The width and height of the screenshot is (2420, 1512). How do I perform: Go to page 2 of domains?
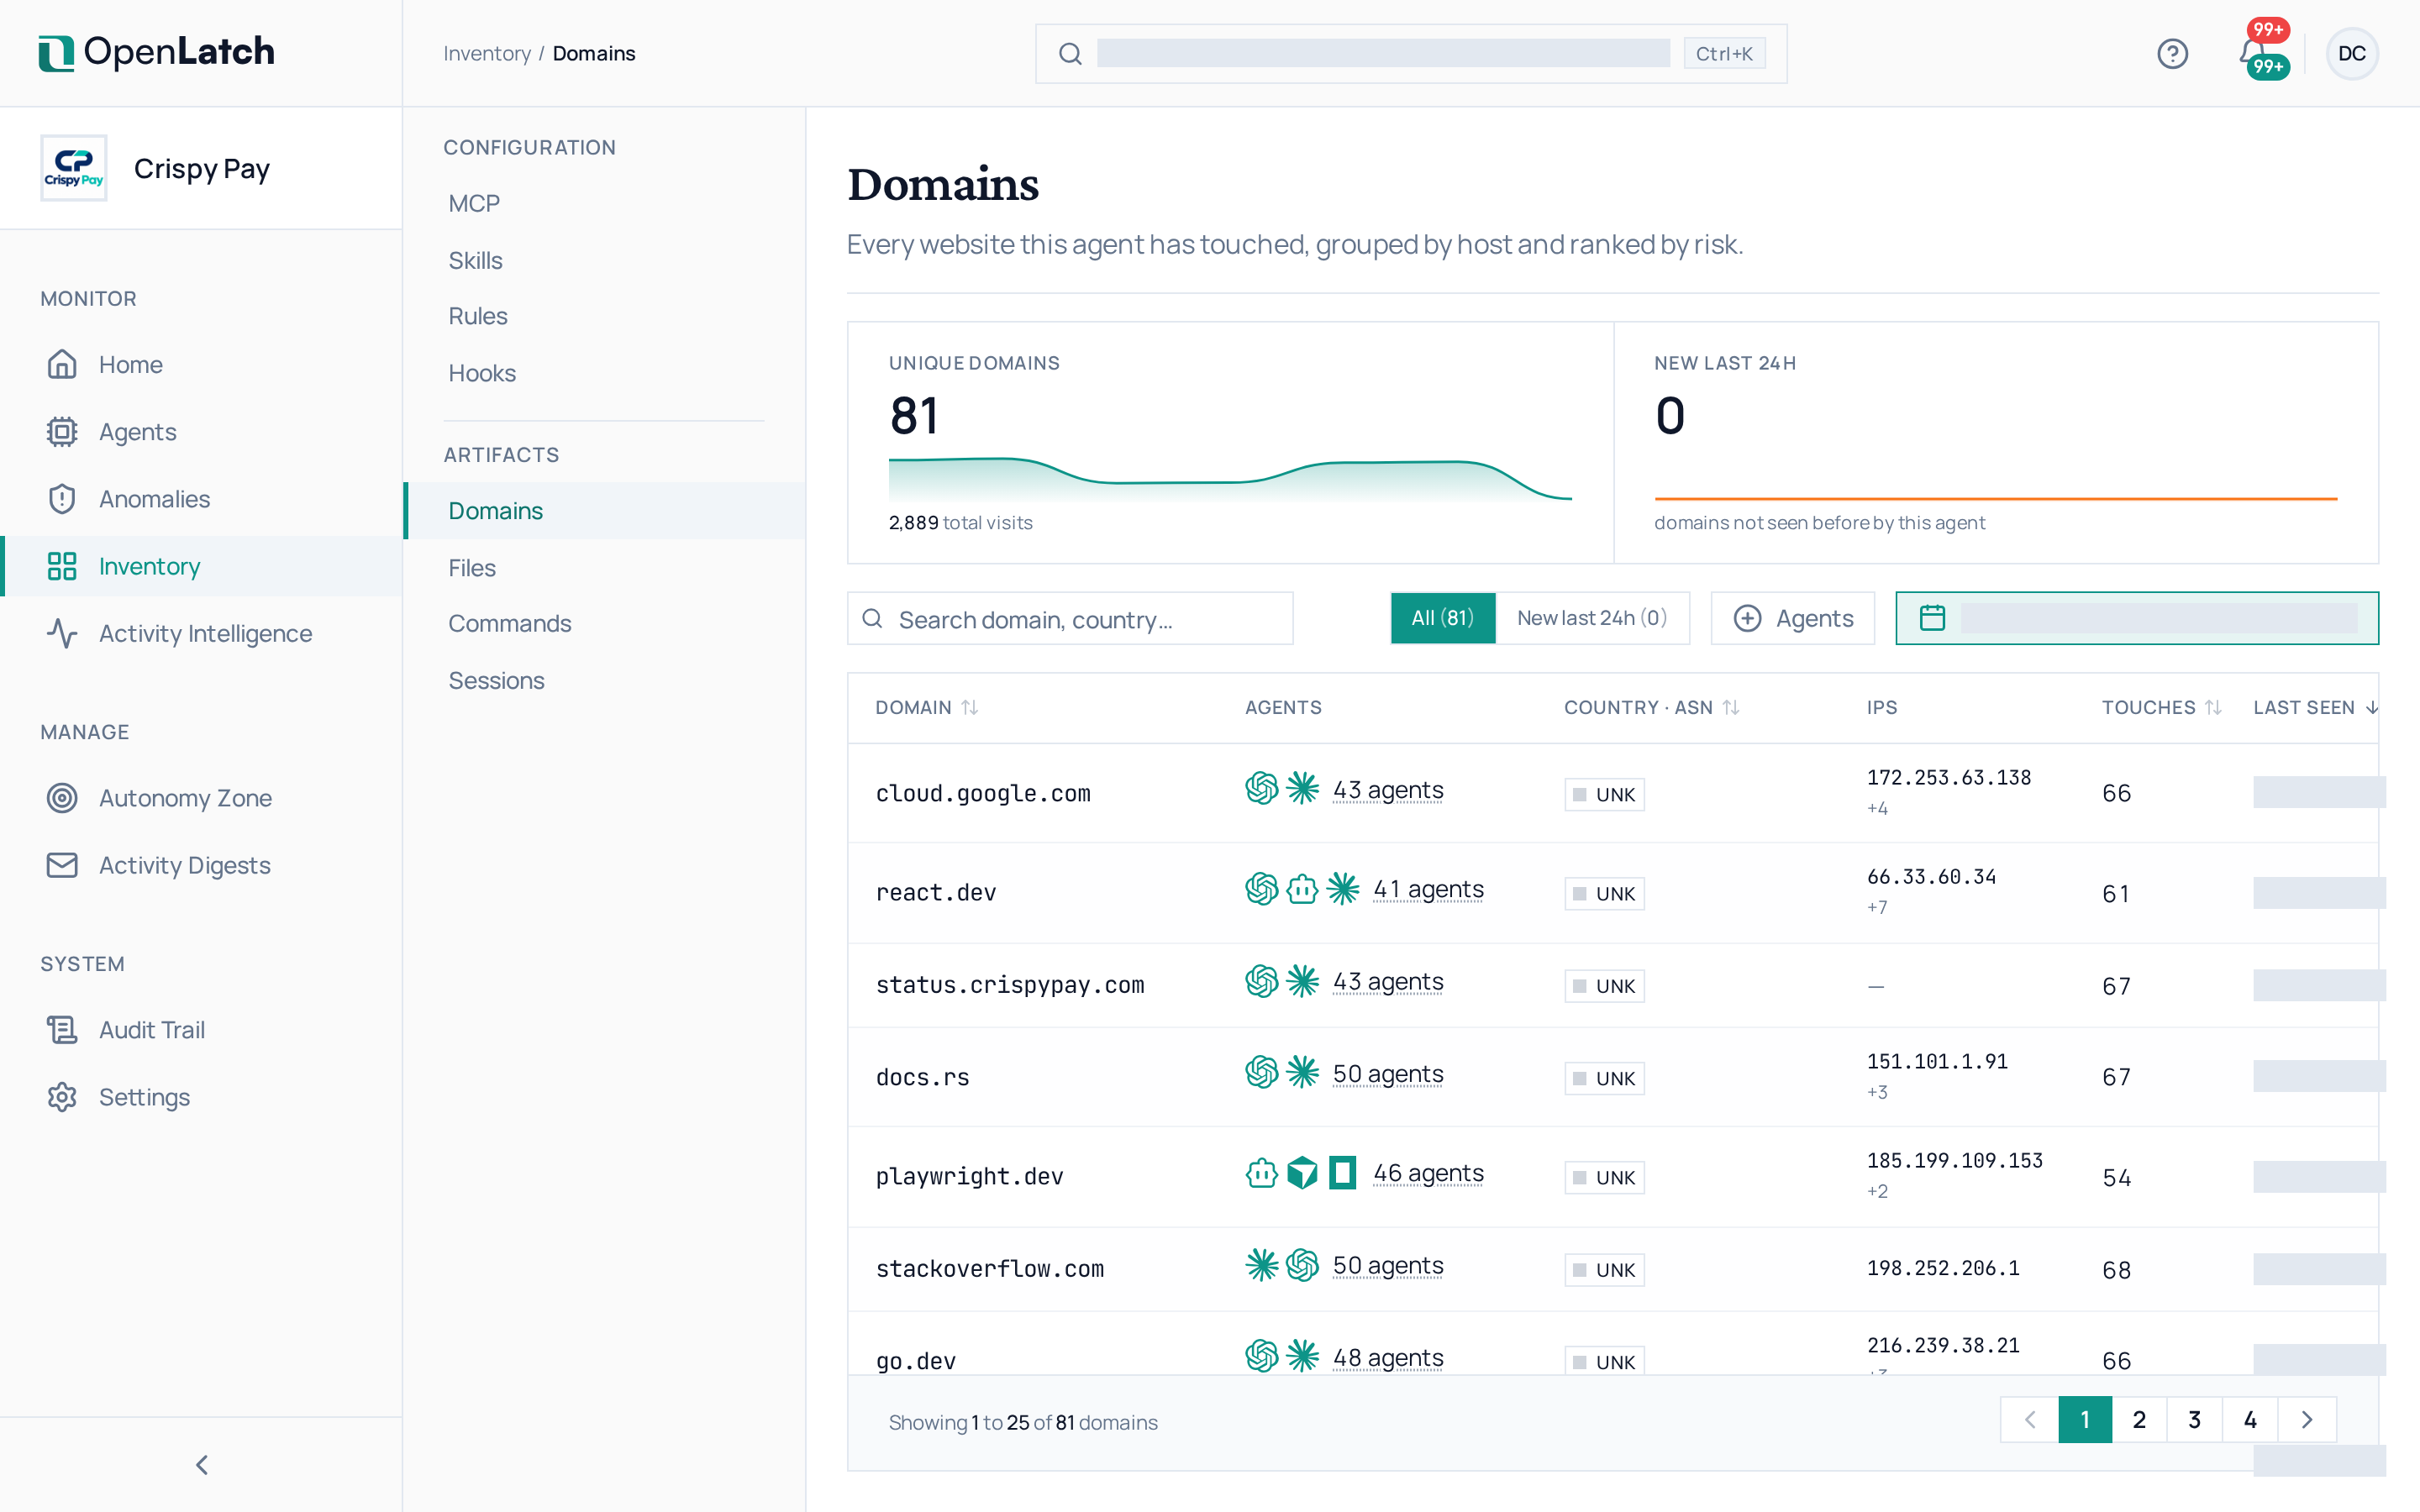coord(2138,1420)
